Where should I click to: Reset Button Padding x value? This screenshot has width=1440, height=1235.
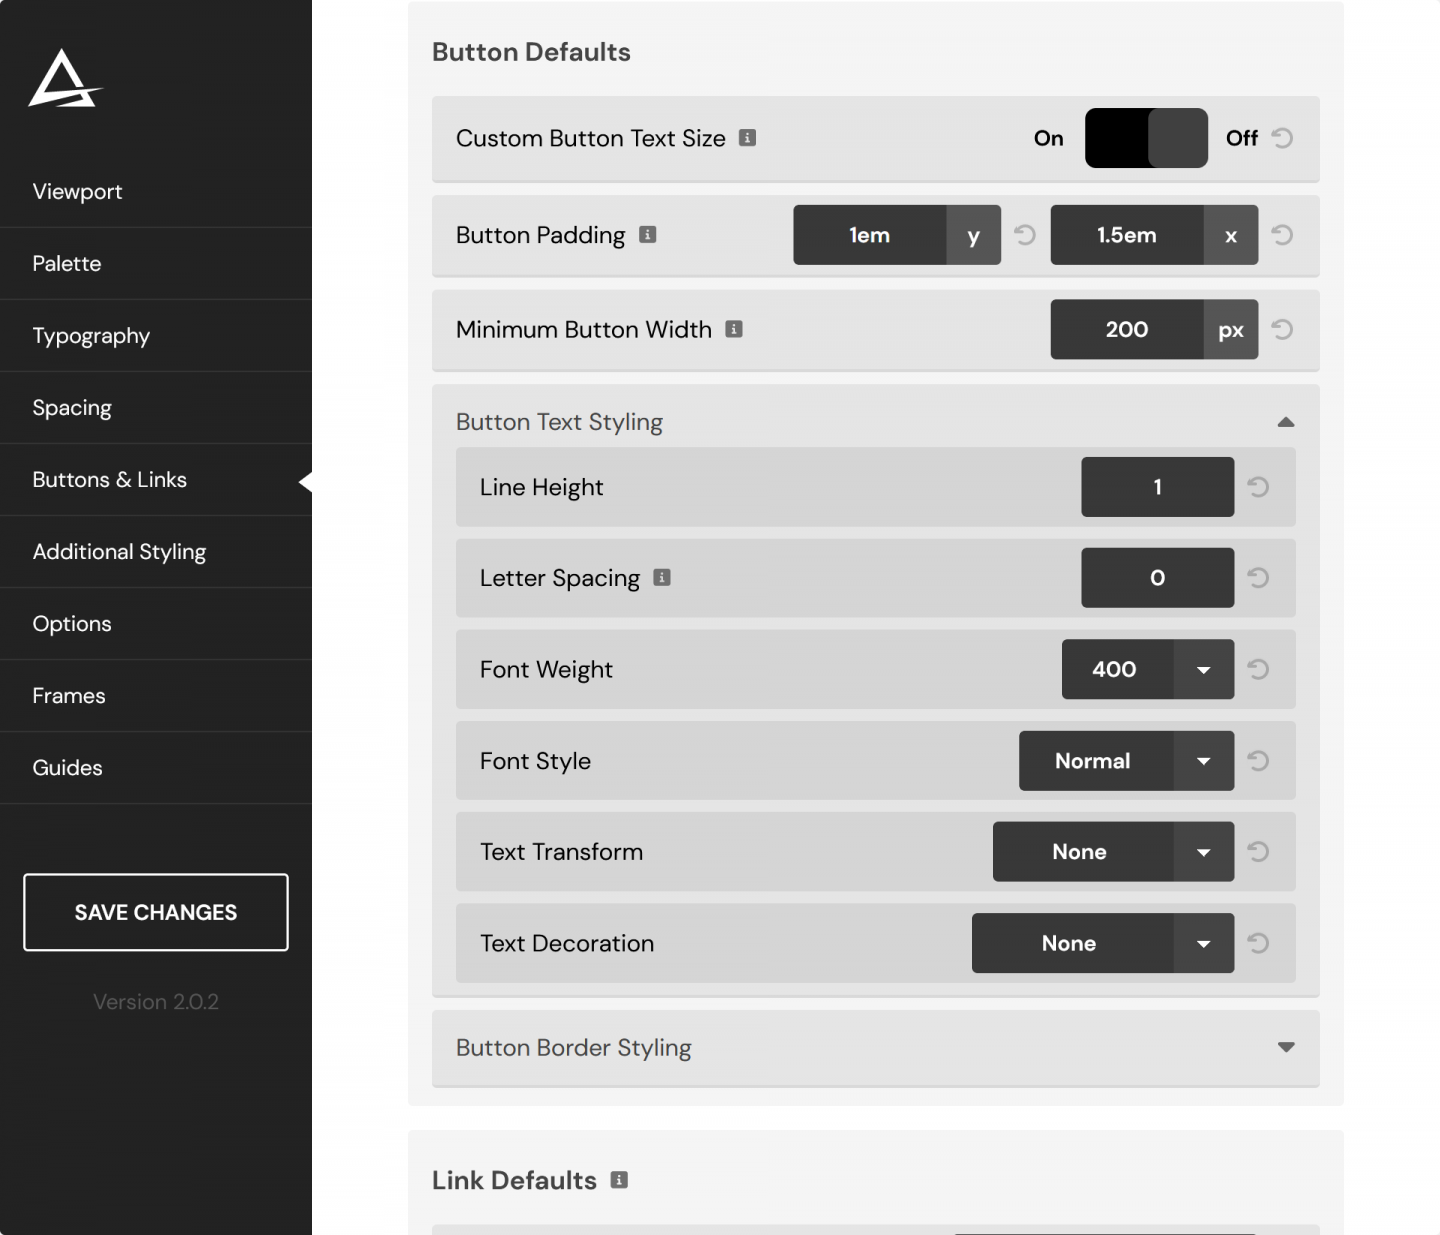pyautogui.click(x=1282, y=235)
